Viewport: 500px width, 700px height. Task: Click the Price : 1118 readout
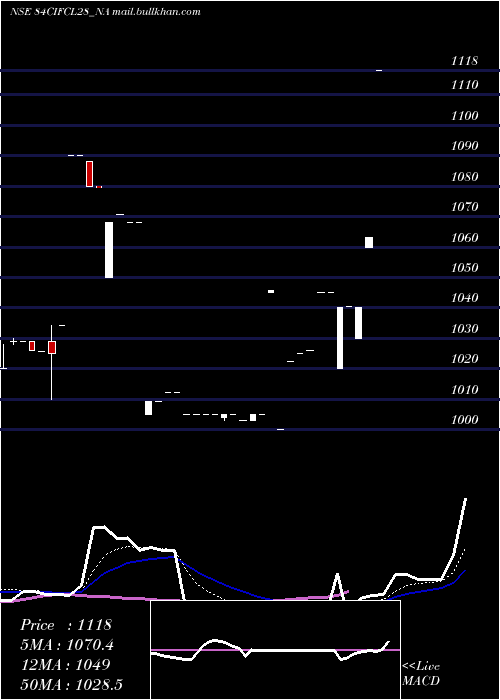(66, 625)
